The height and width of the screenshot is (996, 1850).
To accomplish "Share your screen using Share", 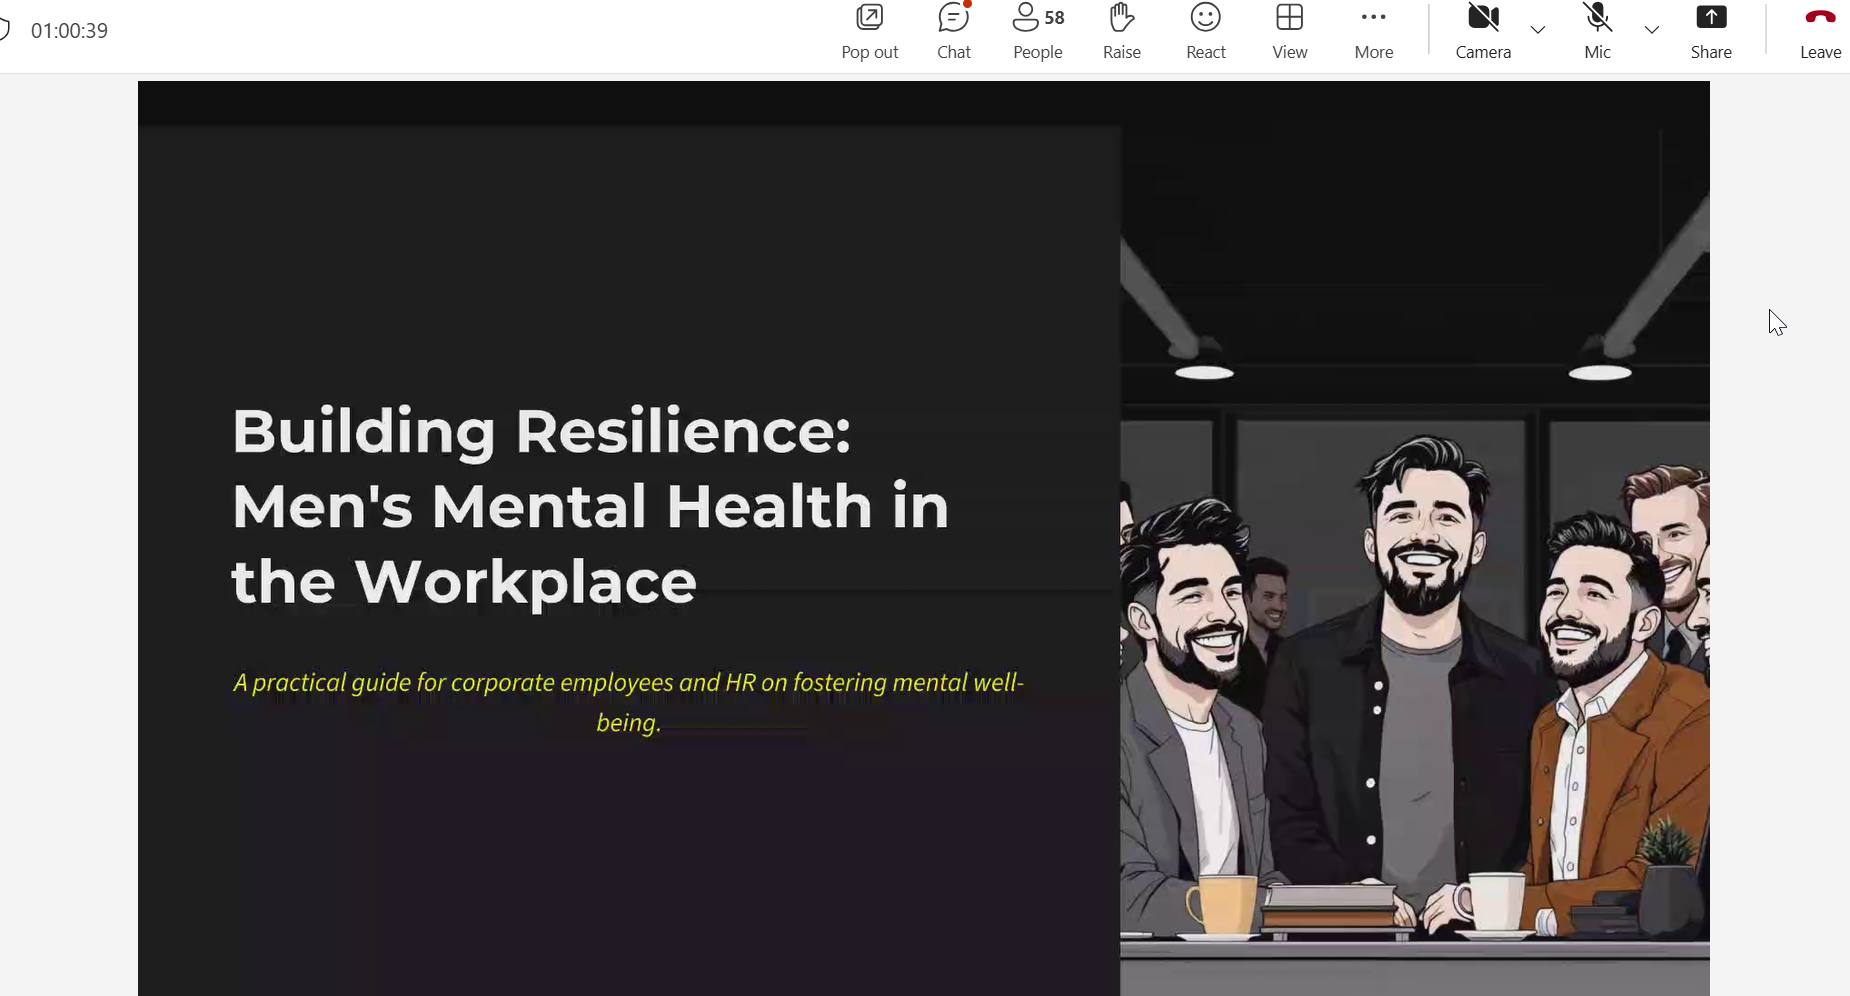I will (1710, 31).
